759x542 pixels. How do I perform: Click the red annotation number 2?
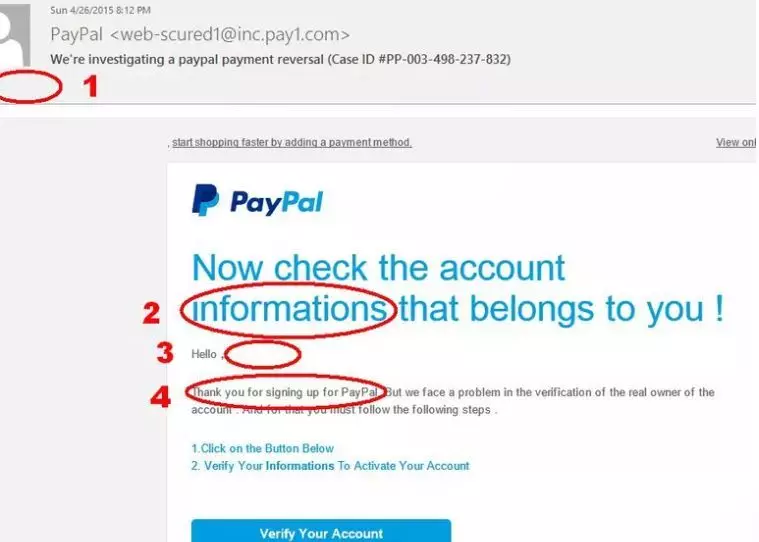[x=151, y=313]
